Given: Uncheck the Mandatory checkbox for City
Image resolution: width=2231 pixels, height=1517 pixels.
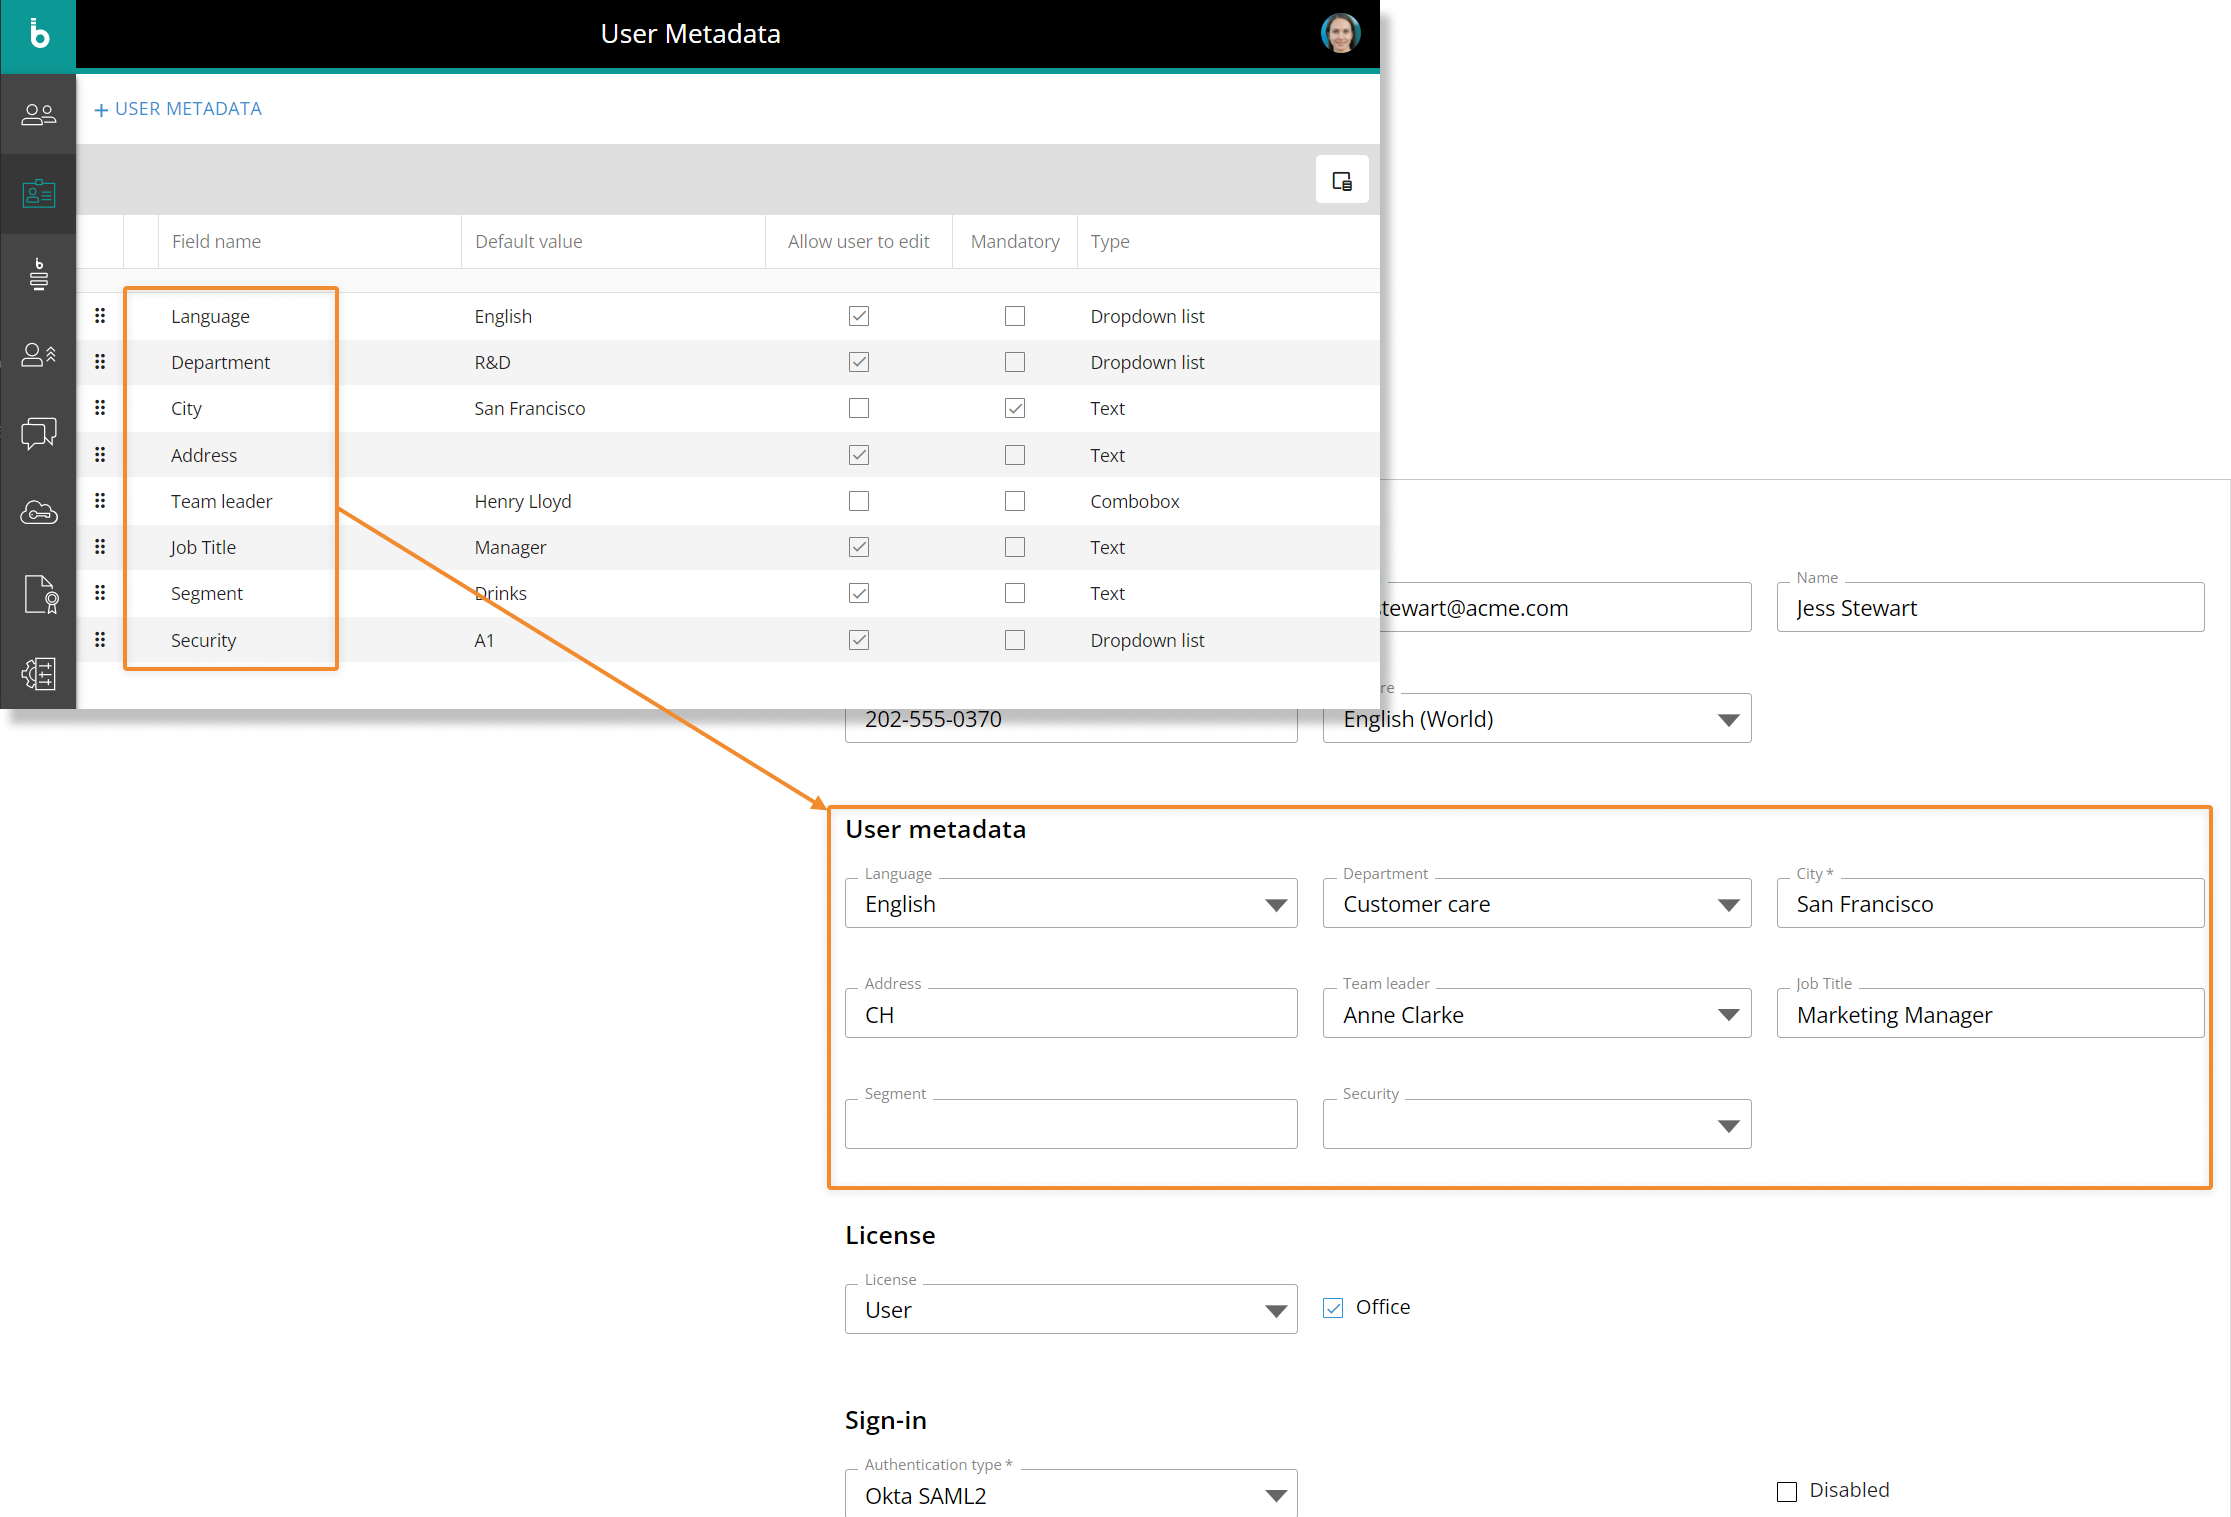Looking at the screenshot, I should click(1014, 408).
